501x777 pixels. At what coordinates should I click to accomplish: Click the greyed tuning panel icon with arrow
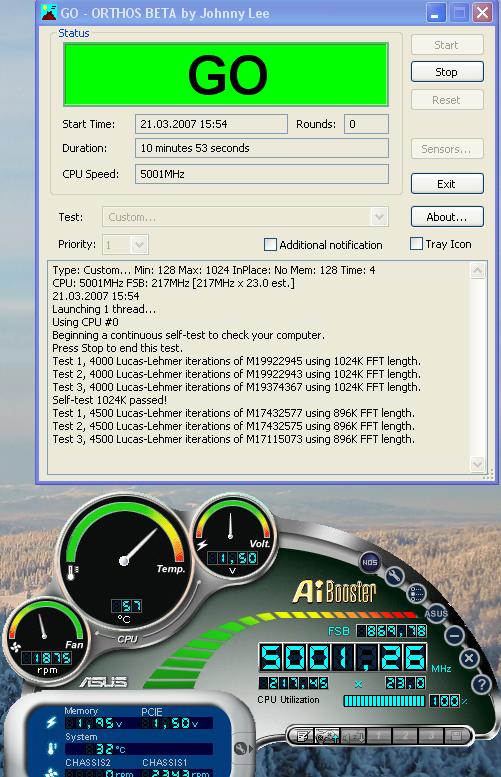[353, 736]
